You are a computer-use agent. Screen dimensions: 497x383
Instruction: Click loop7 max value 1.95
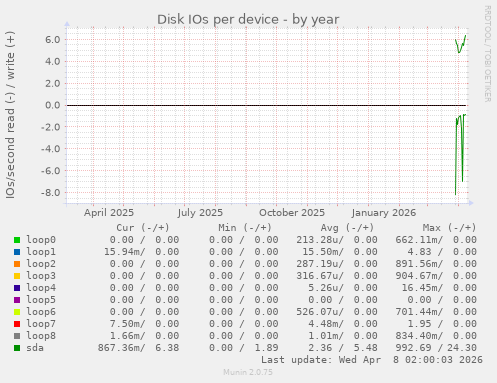[x=419, y=324]
